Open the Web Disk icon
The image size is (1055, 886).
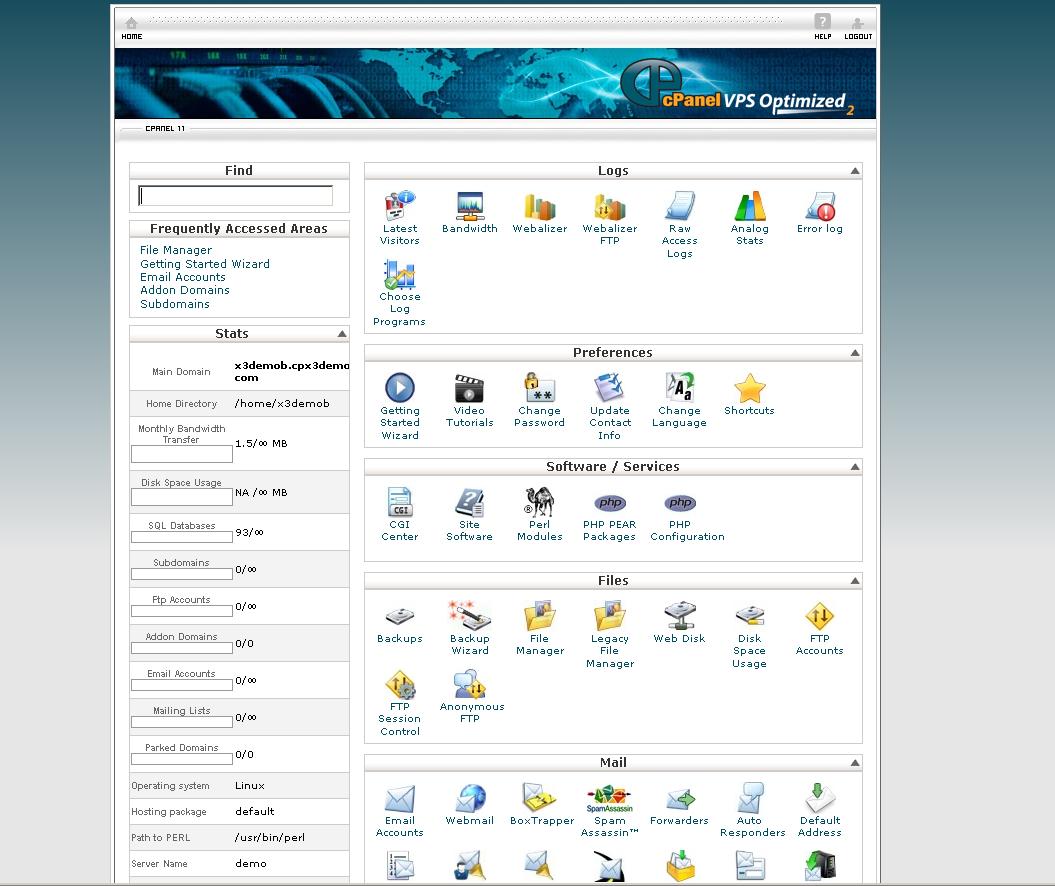680,616
